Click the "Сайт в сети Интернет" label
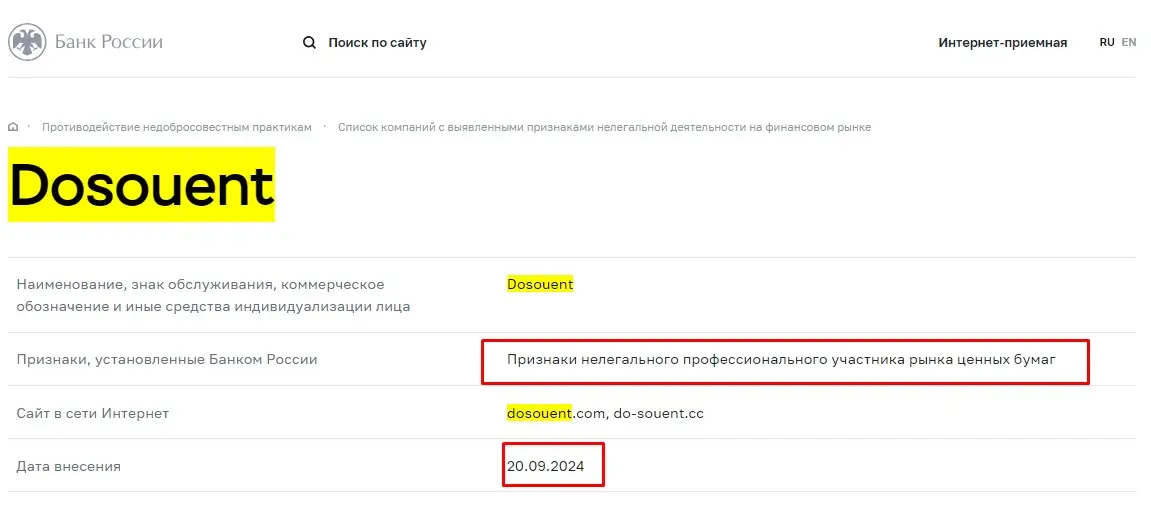Viewport: 1151px width, 513px height. [x=93, y=413]
